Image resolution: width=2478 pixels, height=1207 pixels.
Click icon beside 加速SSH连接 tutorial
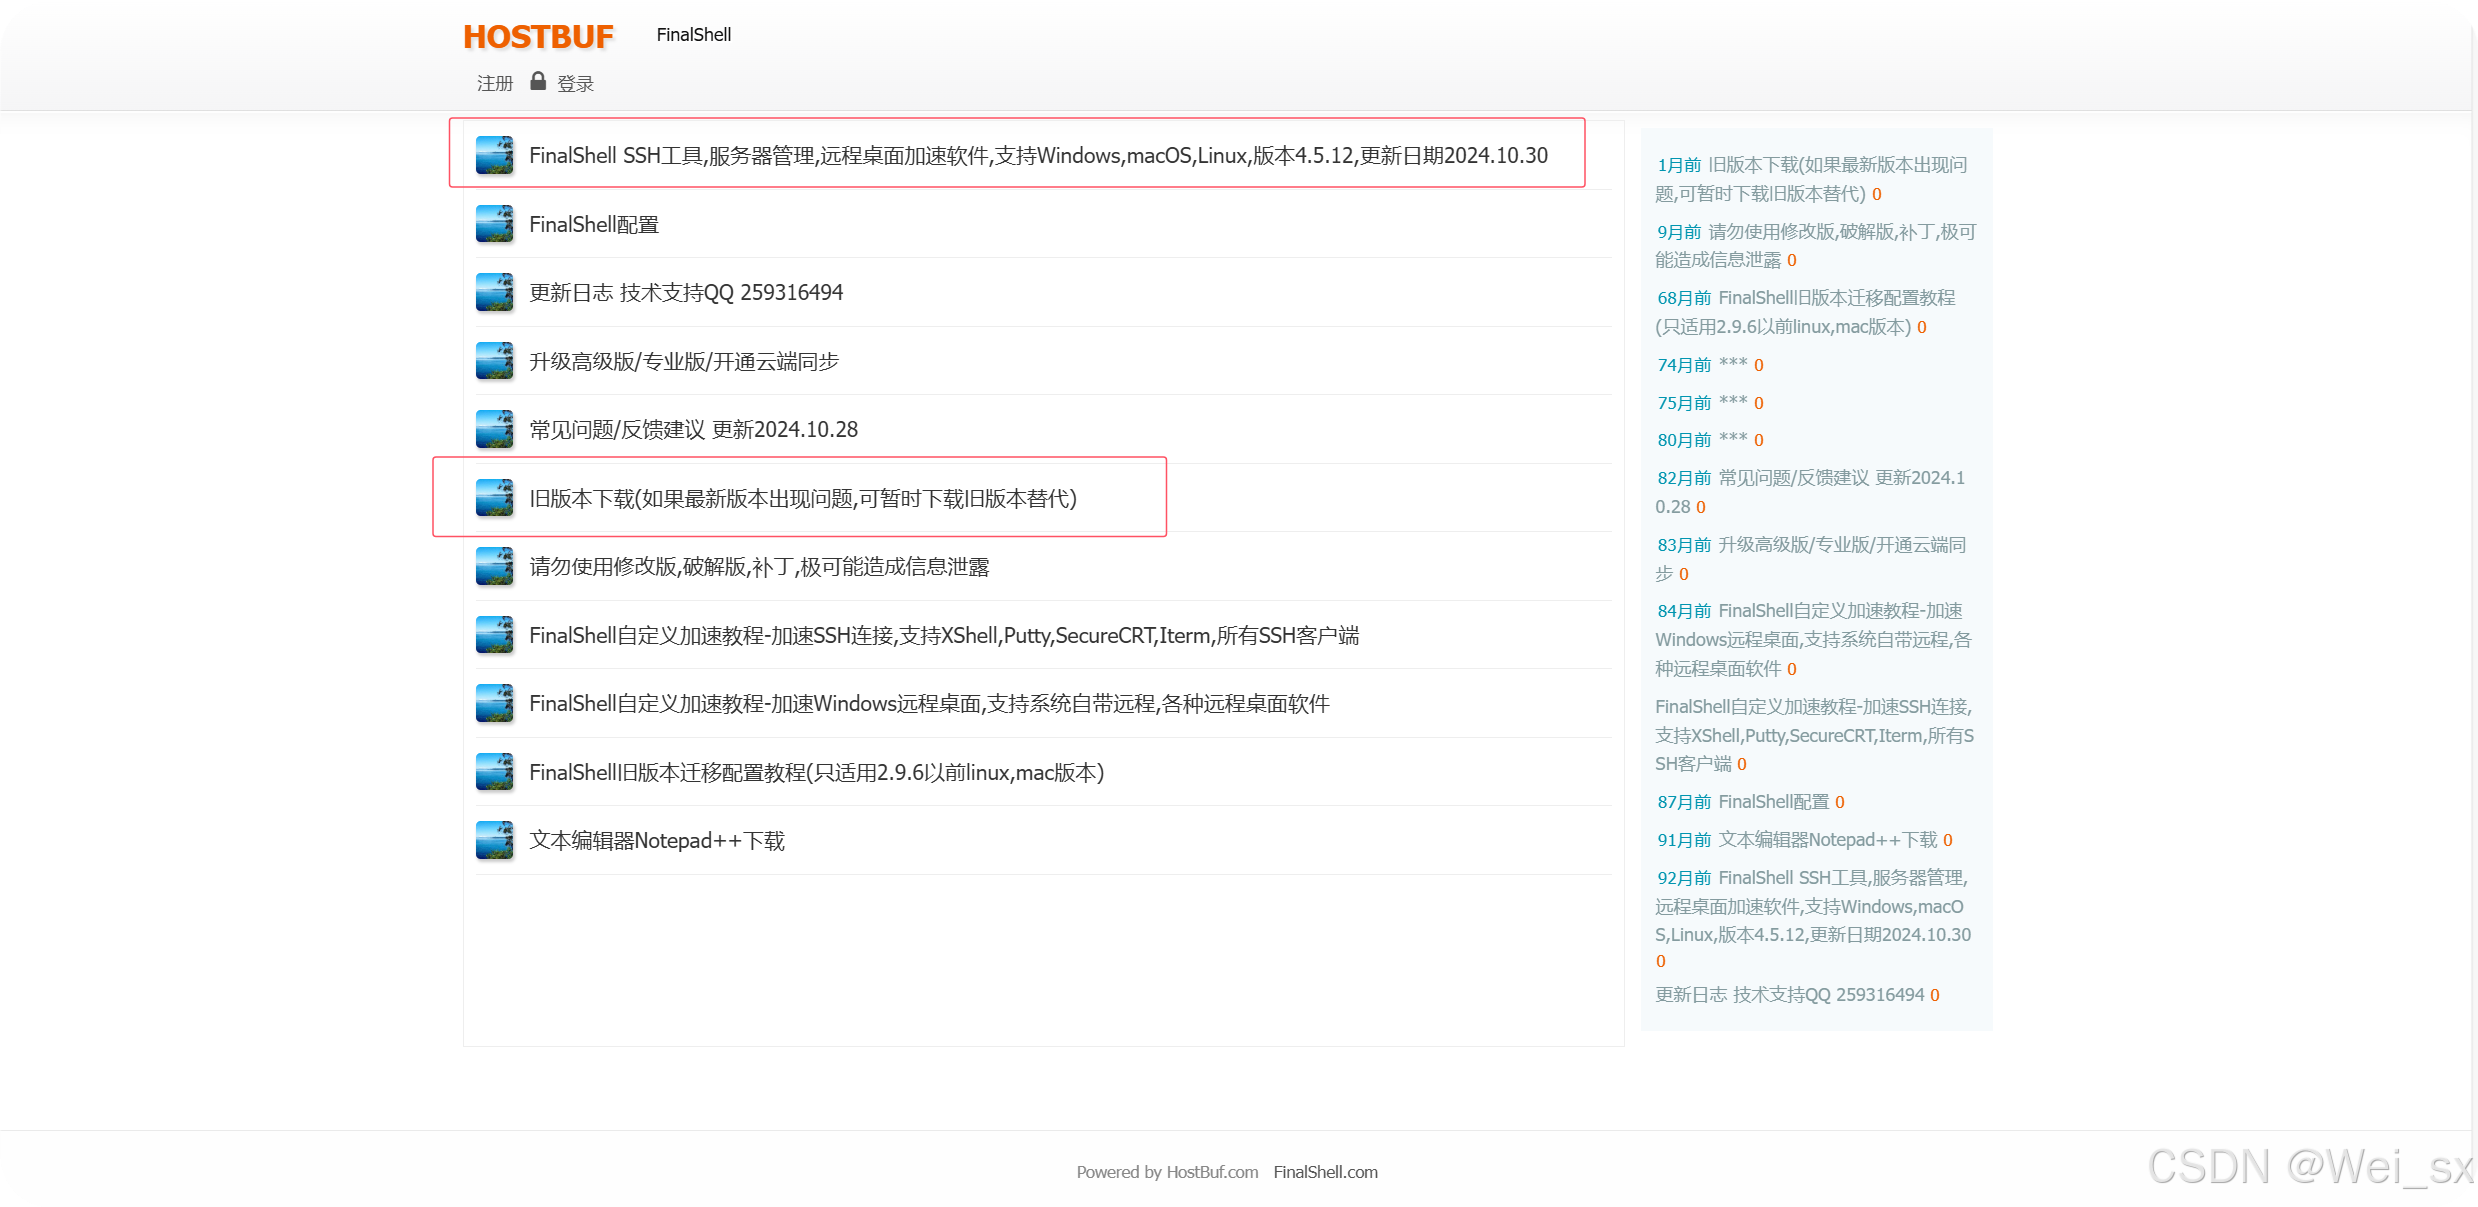495,635
